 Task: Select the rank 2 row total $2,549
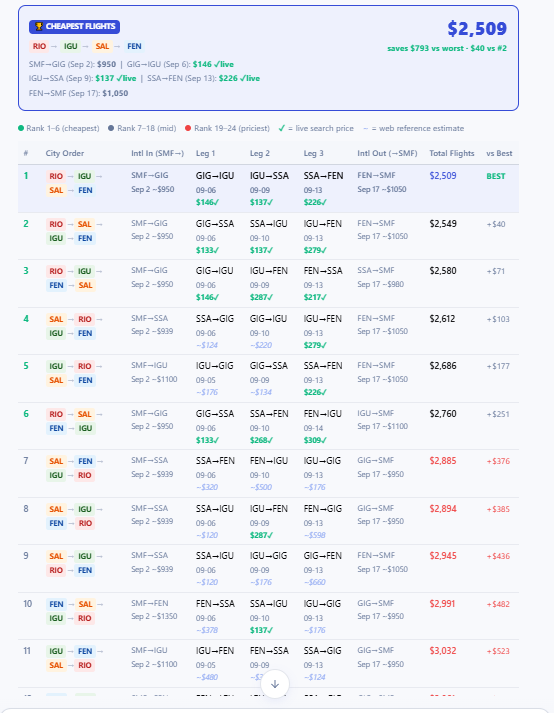(x=443, y=224)
